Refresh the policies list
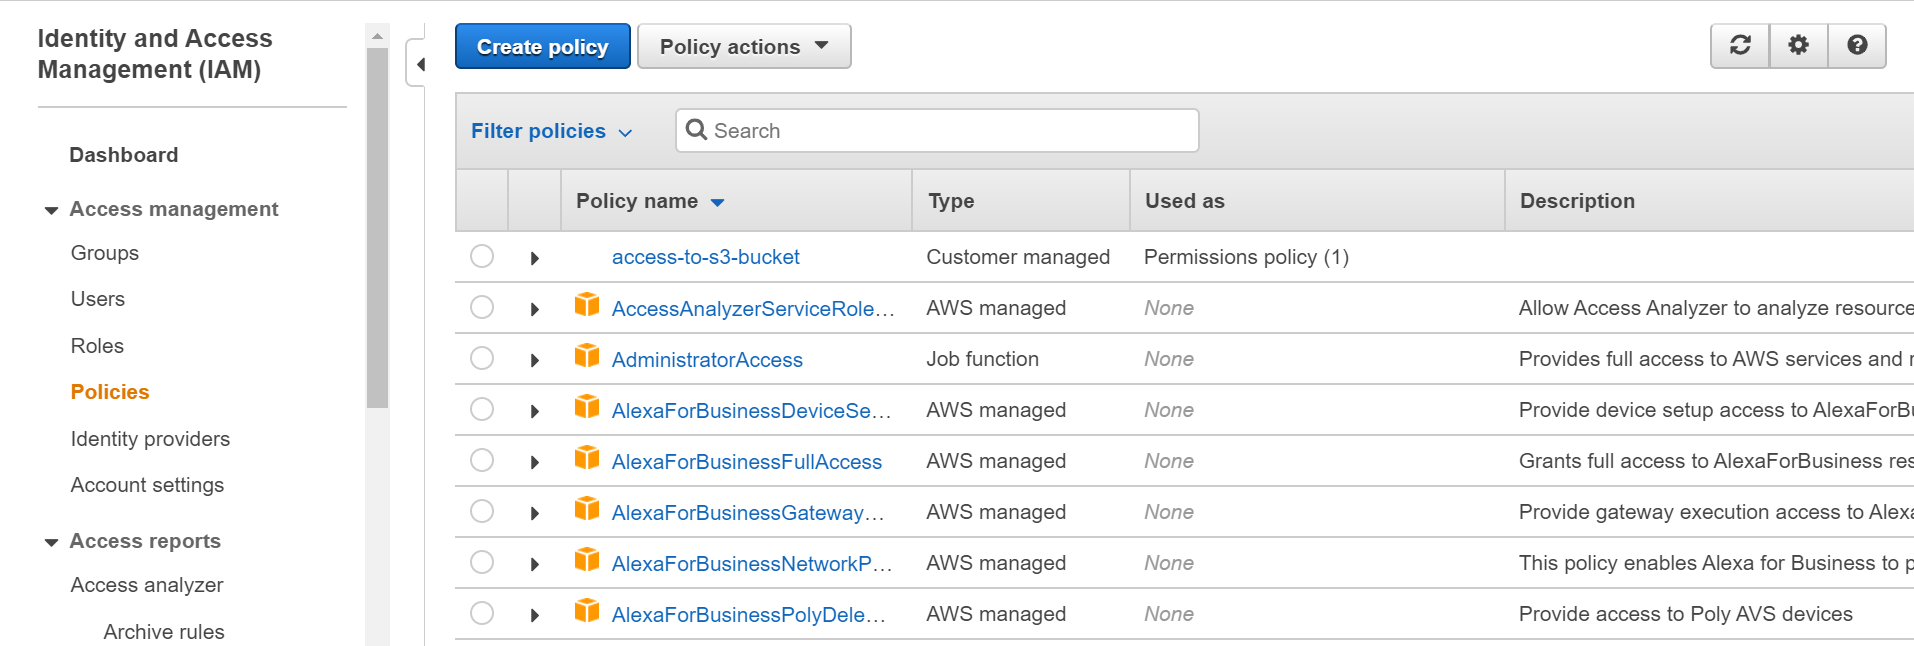This screenshot has width=1914, height=646. point(1740,46)
